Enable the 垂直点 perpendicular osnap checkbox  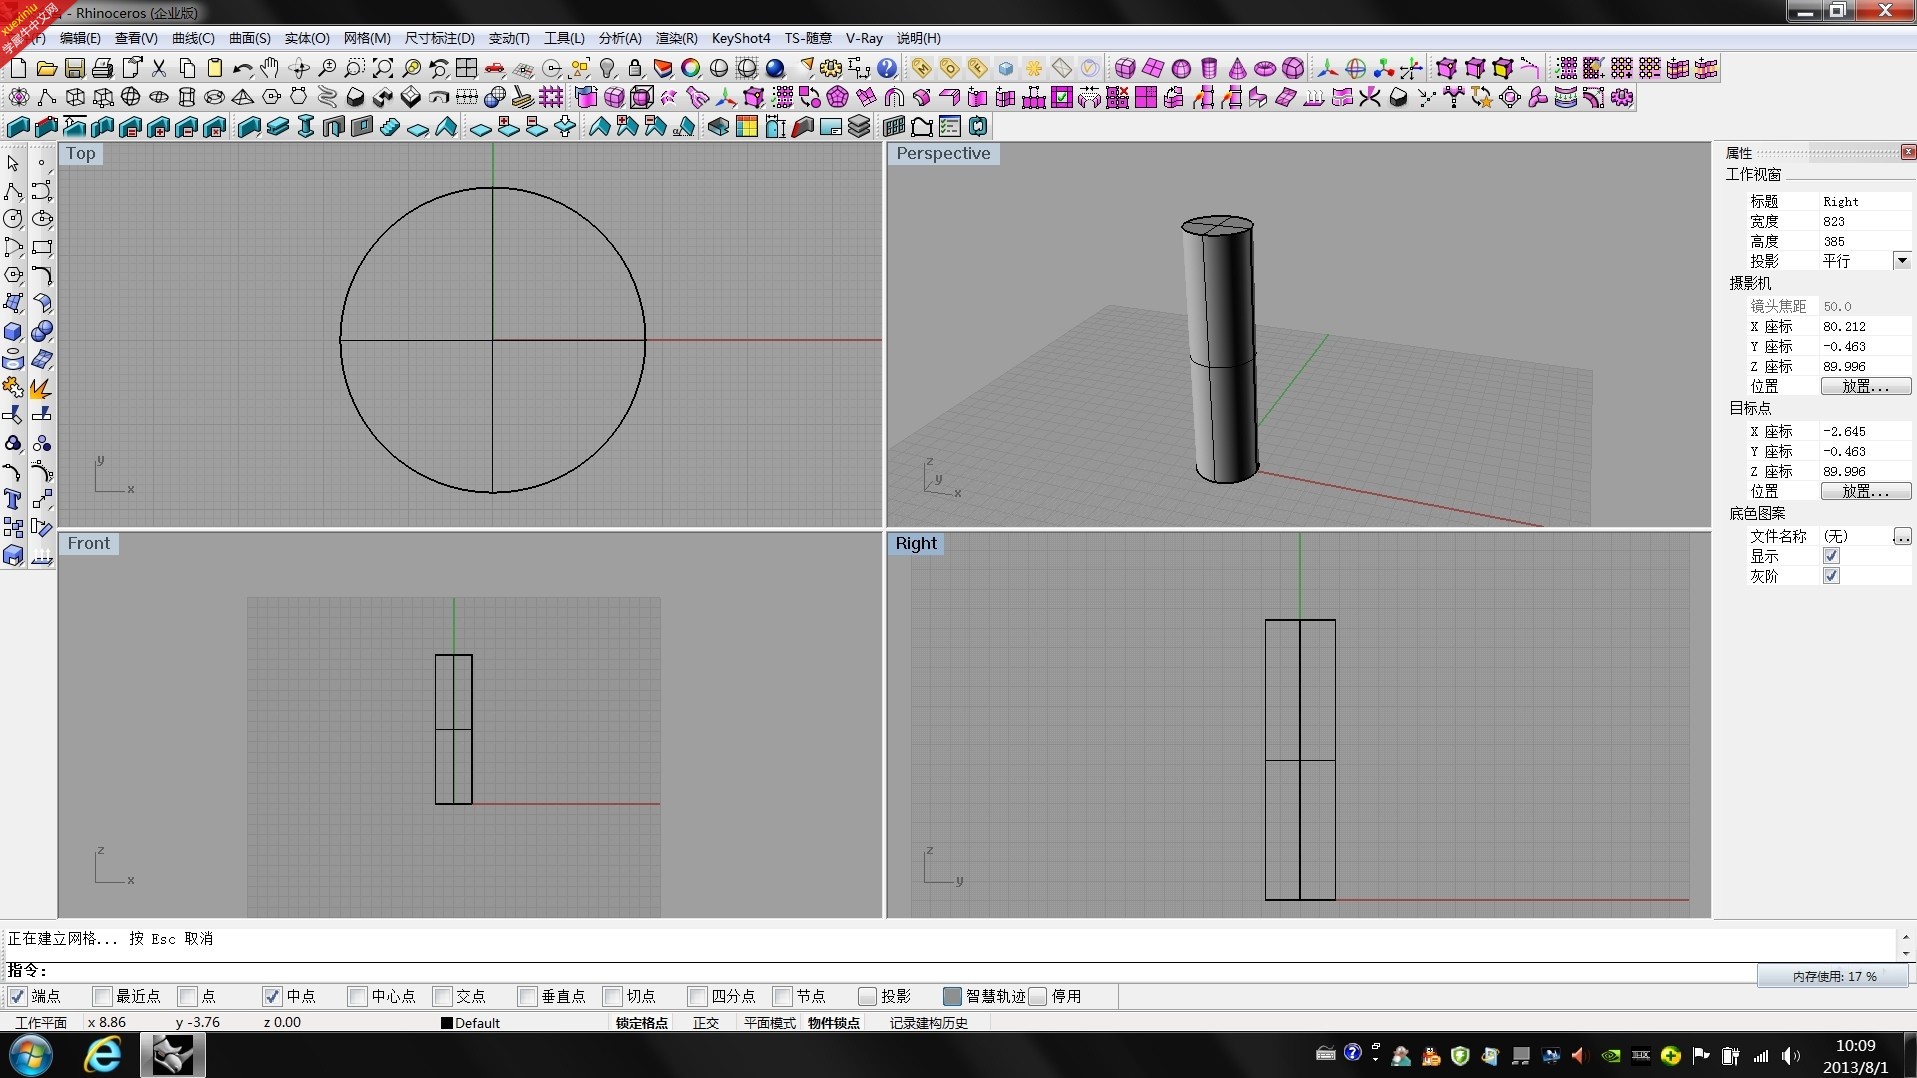(x=527, y=996)
